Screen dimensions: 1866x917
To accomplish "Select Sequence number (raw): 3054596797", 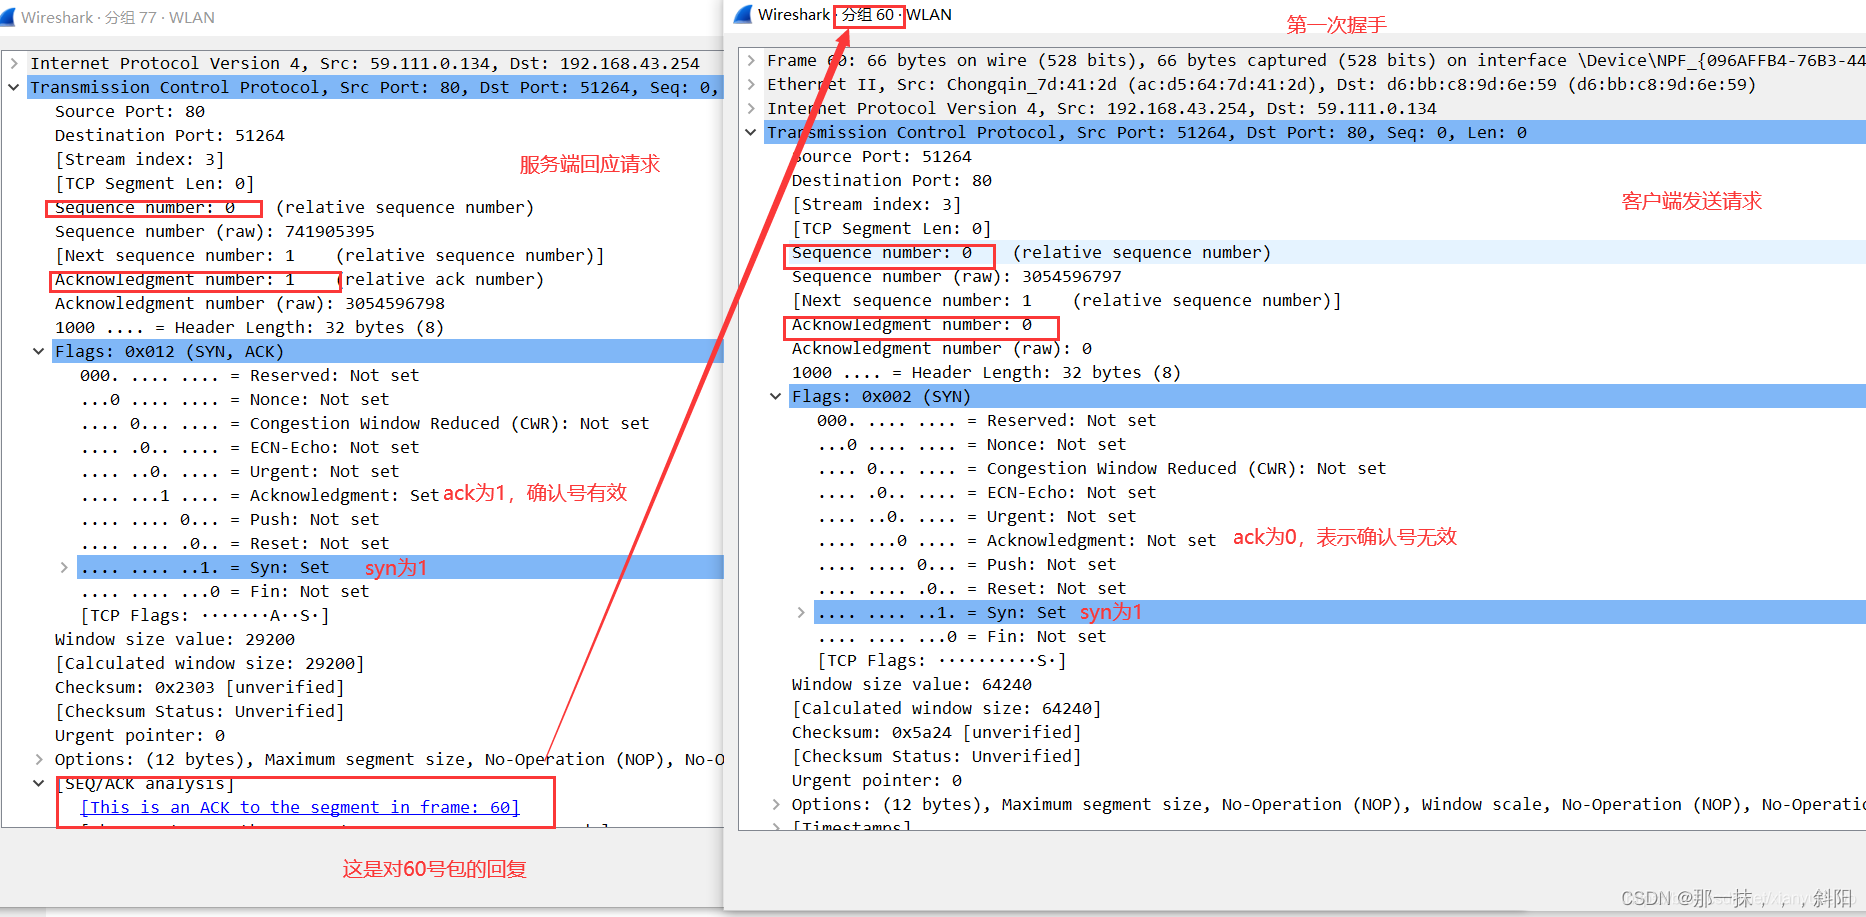I will tap(957, 276).
